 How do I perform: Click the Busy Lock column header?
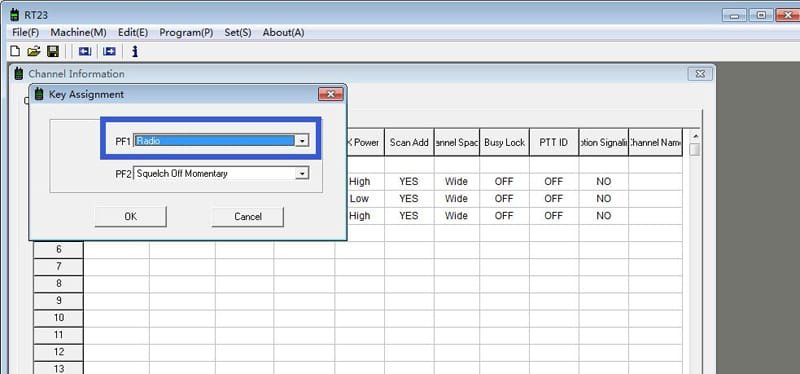pos(504,142)
